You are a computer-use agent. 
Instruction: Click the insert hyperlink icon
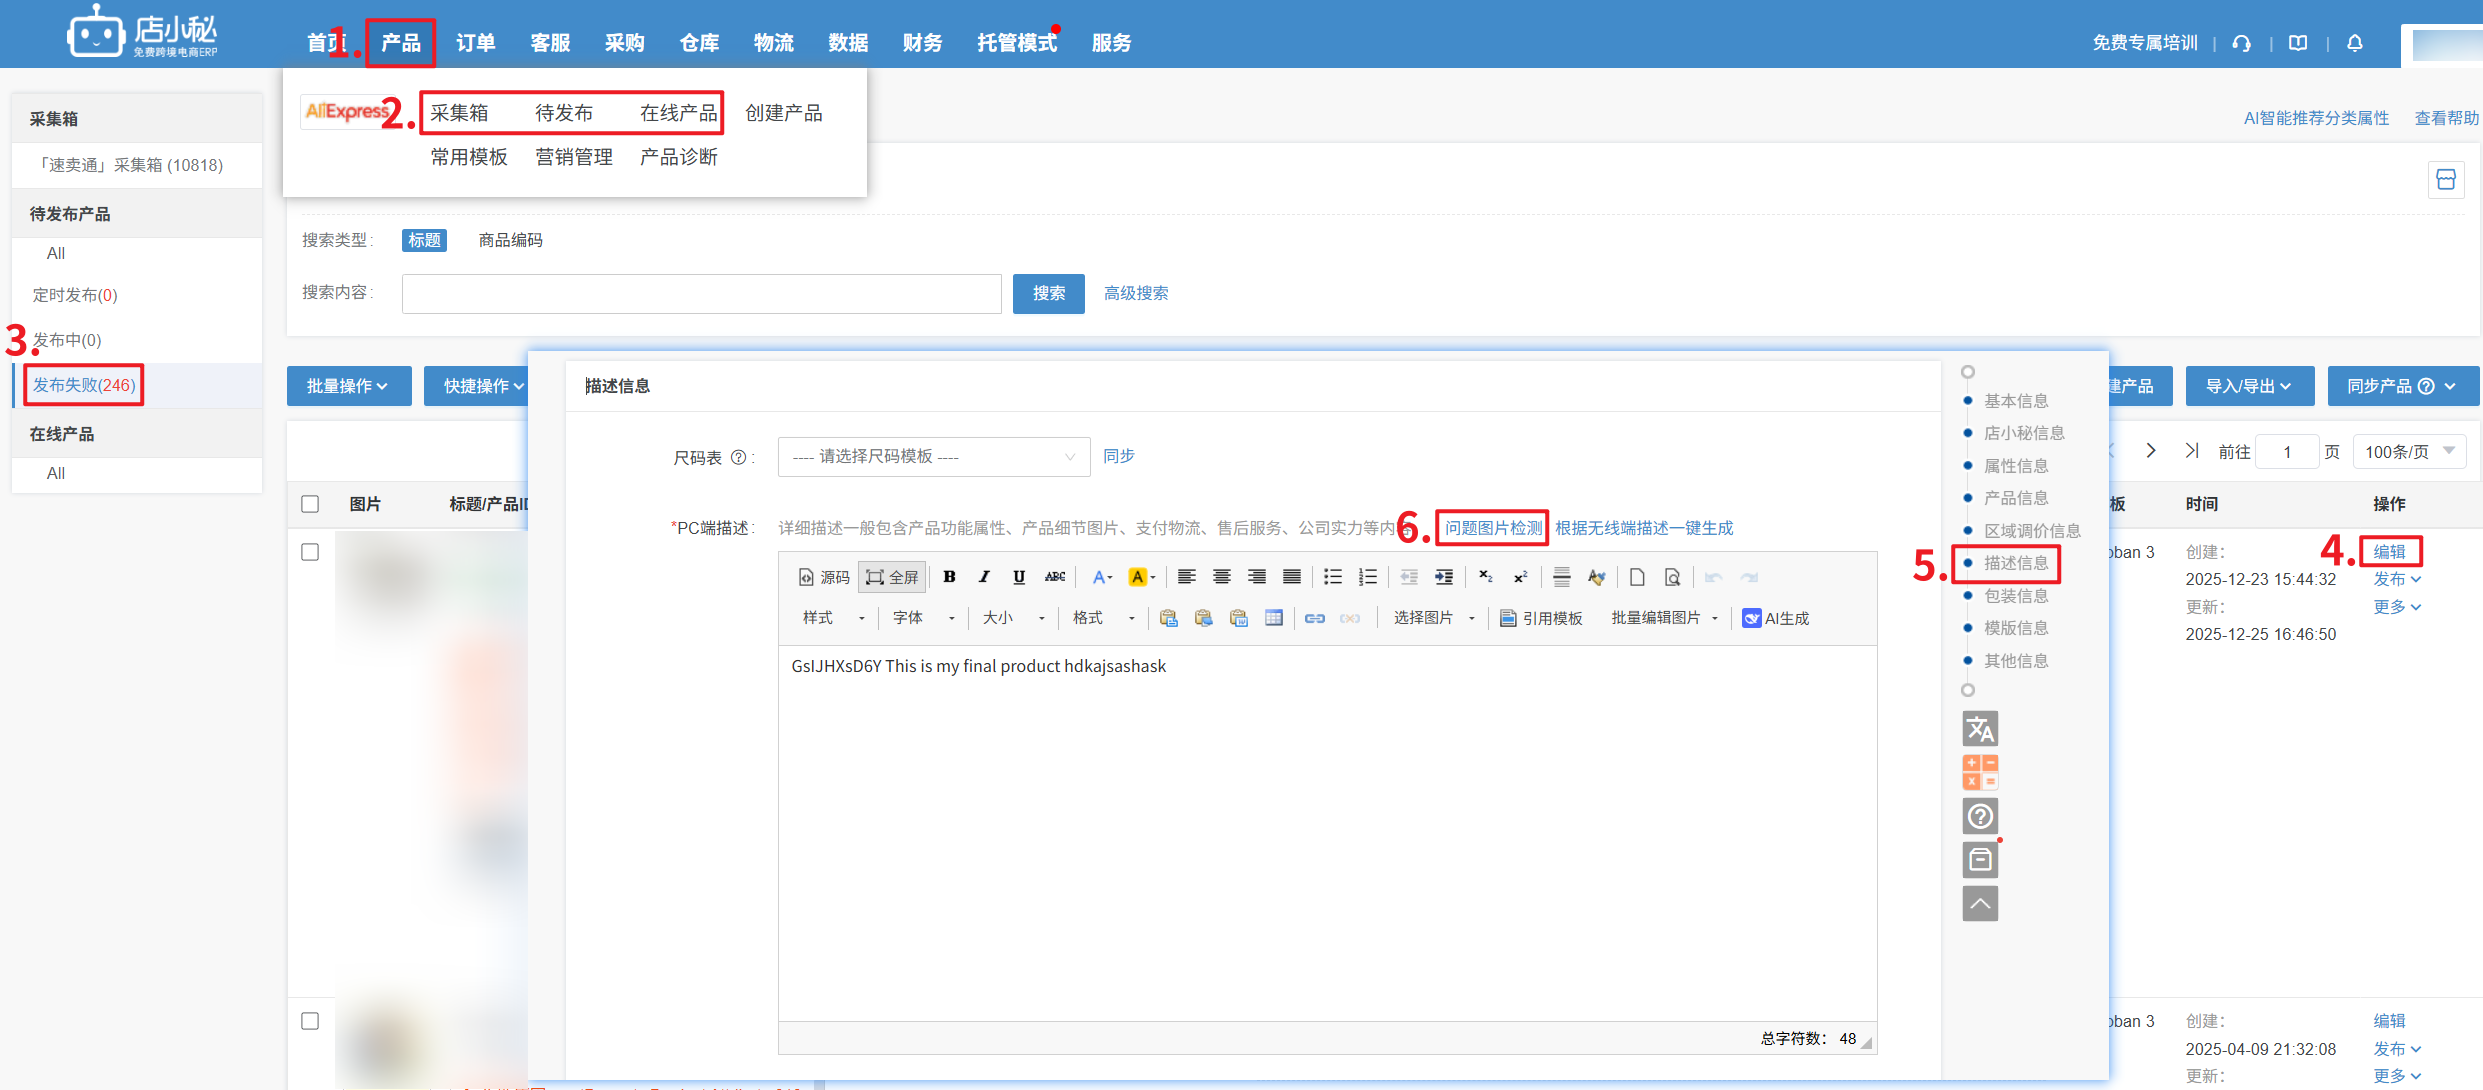click(1314, 618)
